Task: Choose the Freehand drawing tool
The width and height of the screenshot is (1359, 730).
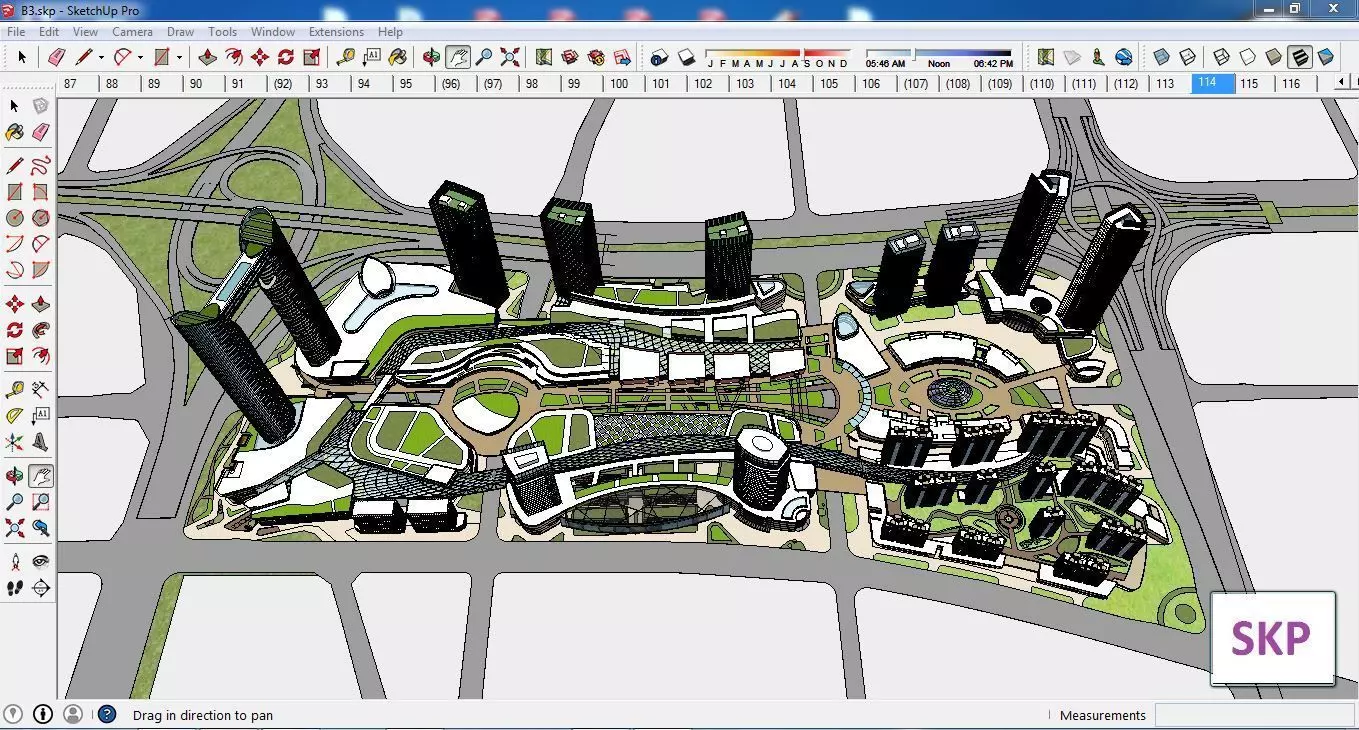Action: 40,166
